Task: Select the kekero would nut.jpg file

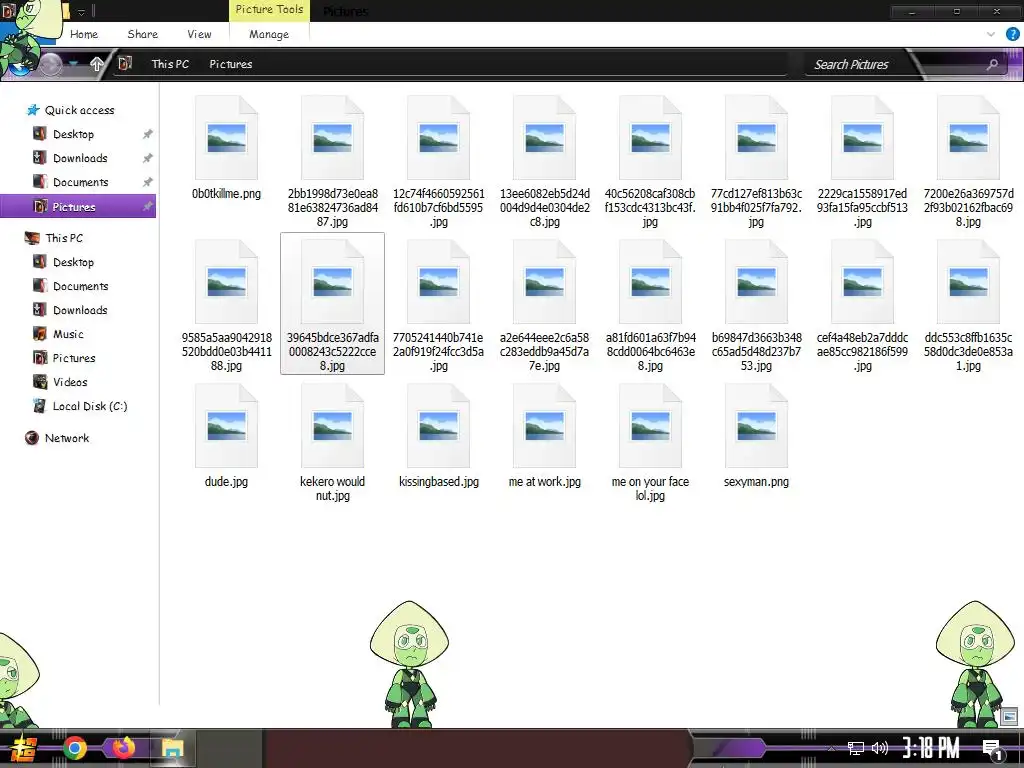Action: tap(332, 443)
